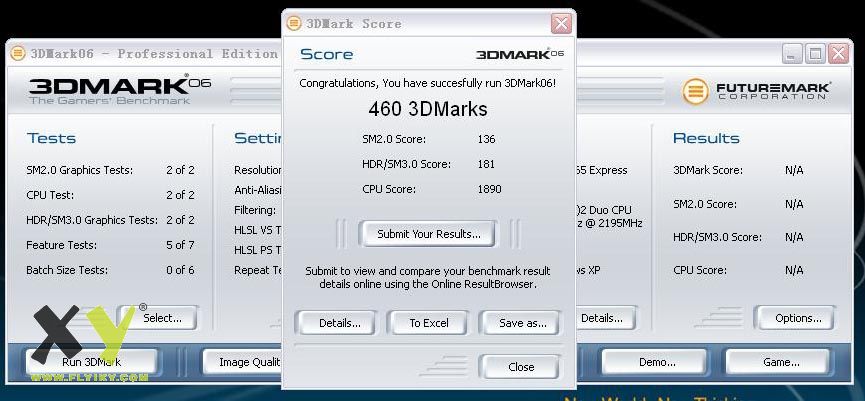865x401 pixels.
Task: Click the Congratulations message text
Action: [x=428, y=83]
